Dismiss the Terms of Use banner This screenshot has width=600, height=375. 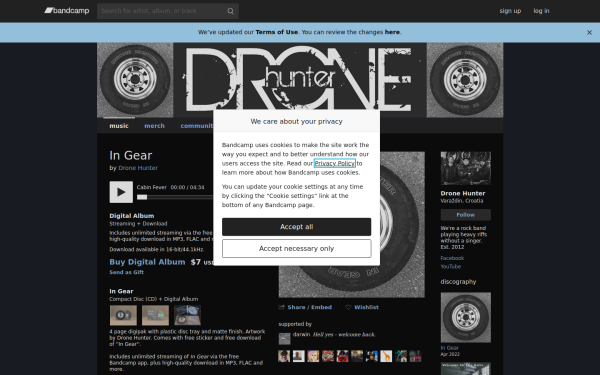[589, 33]
